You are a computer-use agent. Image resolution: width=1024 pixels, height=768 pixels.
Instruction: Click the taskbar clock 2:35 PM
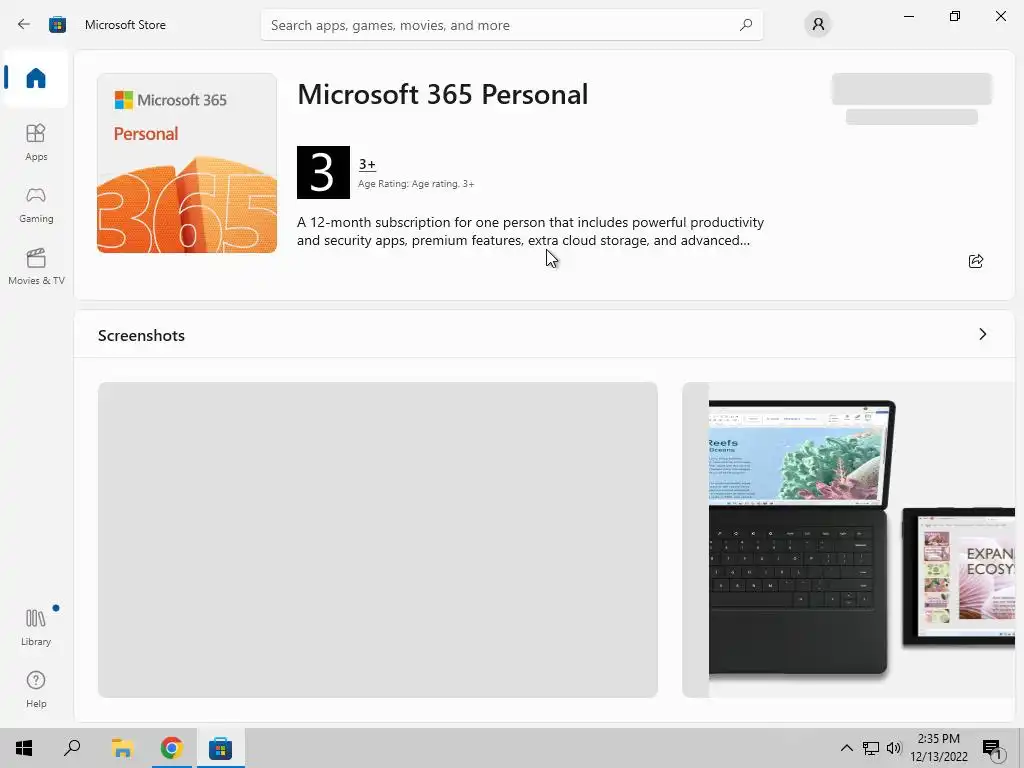click(x=938, y=739)
